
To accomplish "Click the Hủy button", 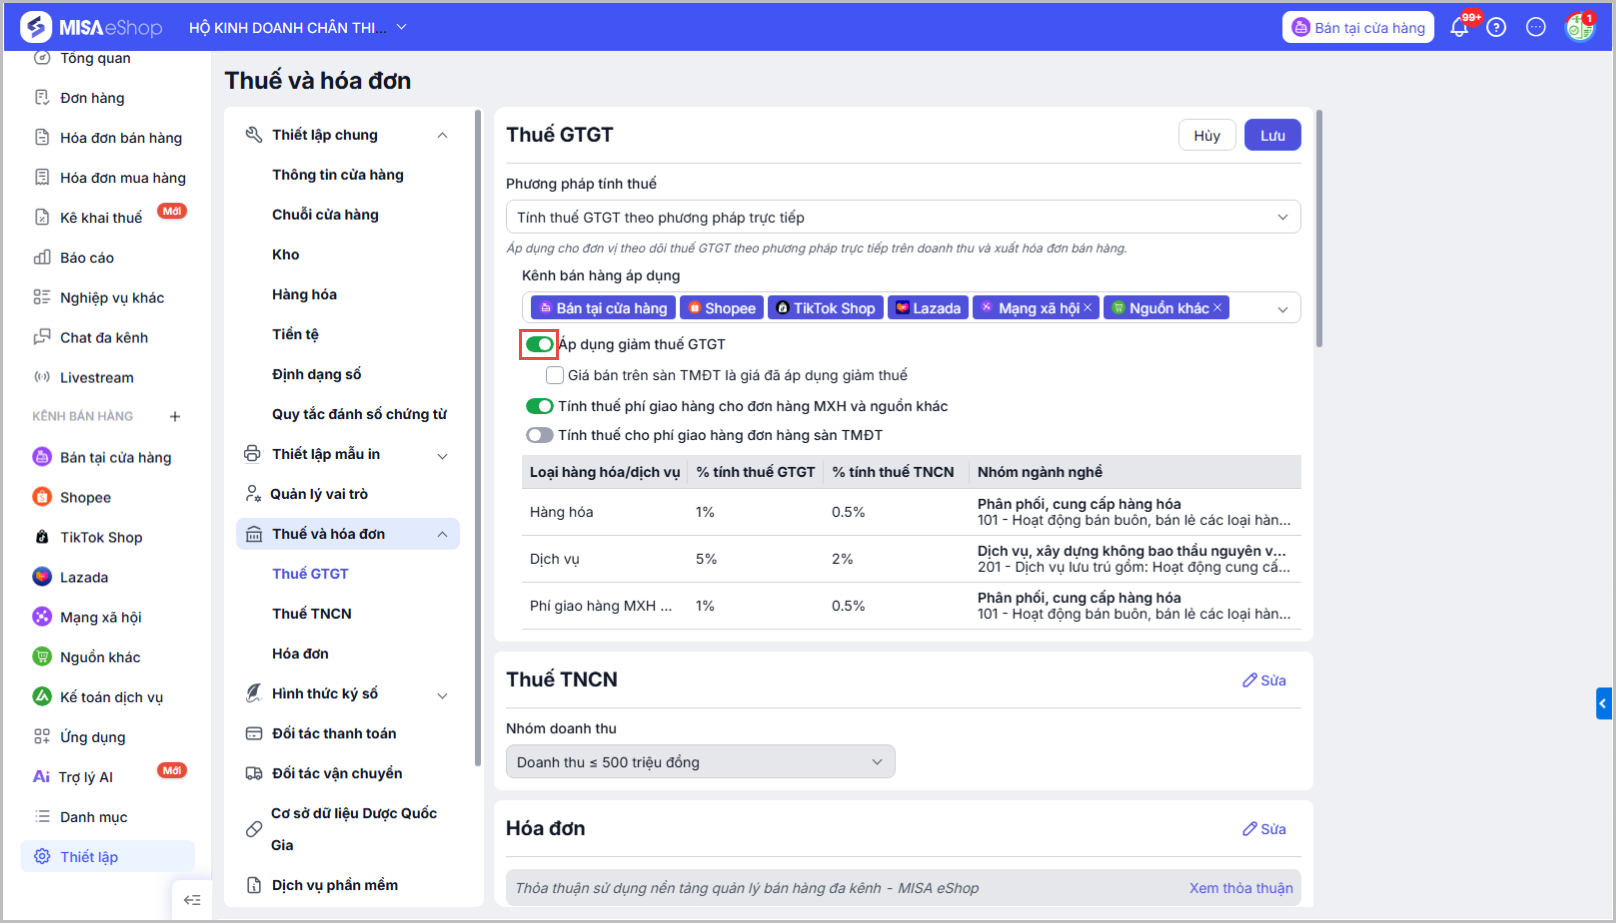I will [1207, 135].
